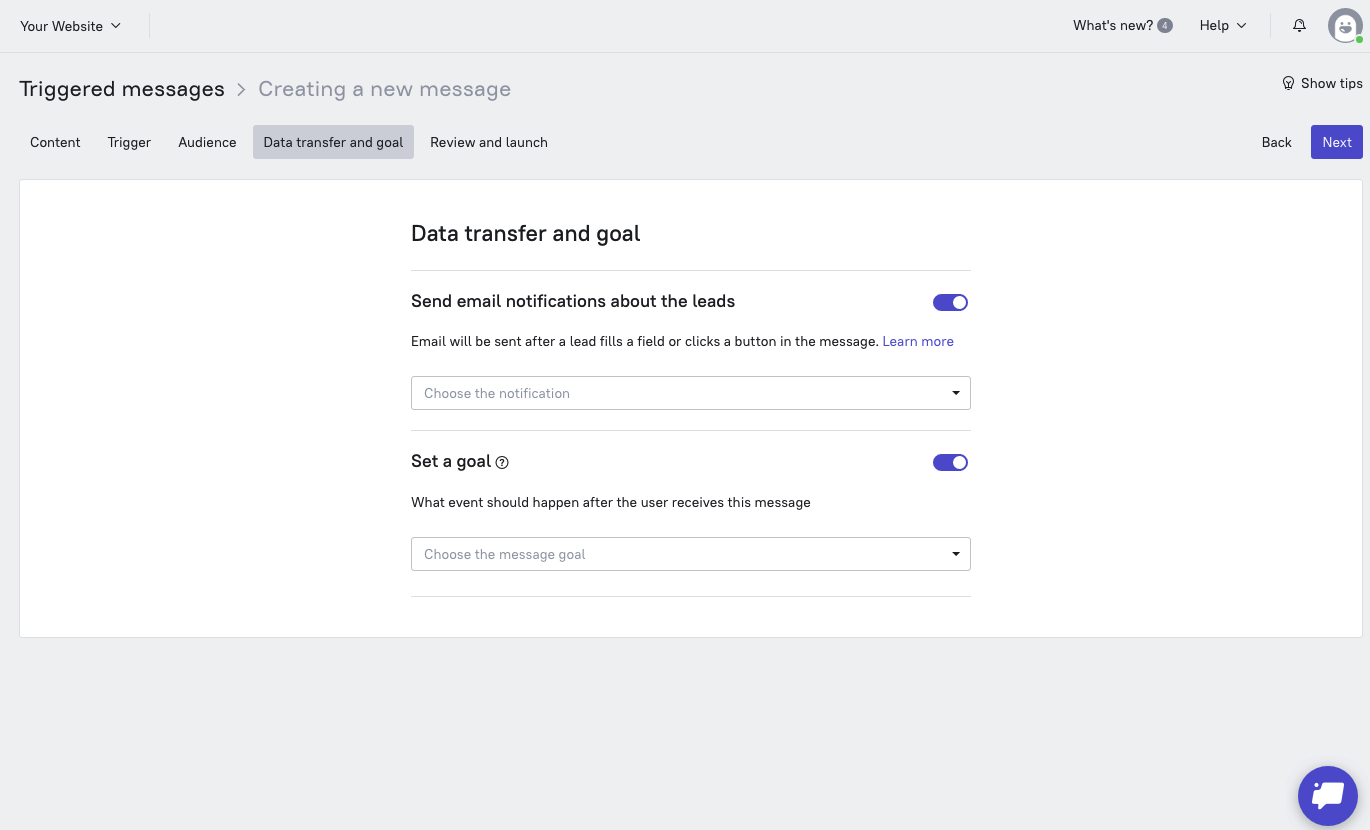Go to the Audience tab
1370x830 pixels.
(x=207, y=142)
